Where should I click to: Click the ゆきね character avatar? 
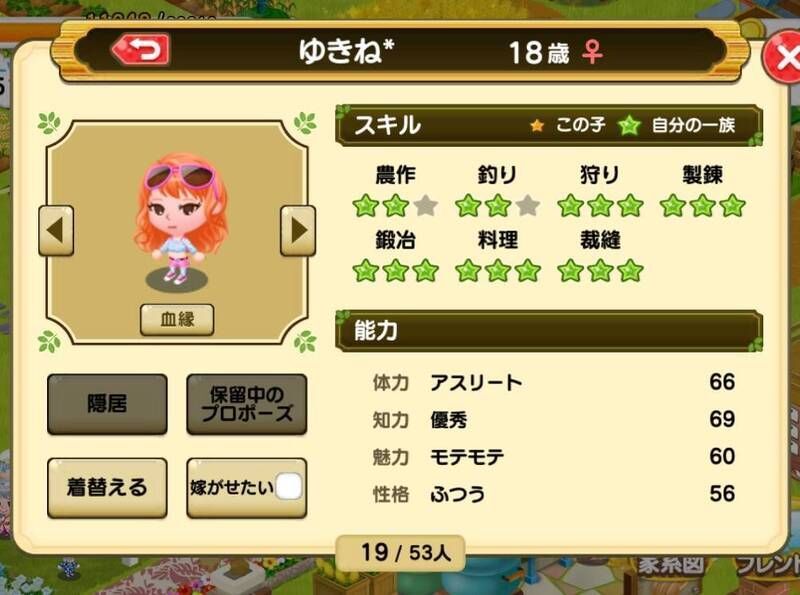179,219
